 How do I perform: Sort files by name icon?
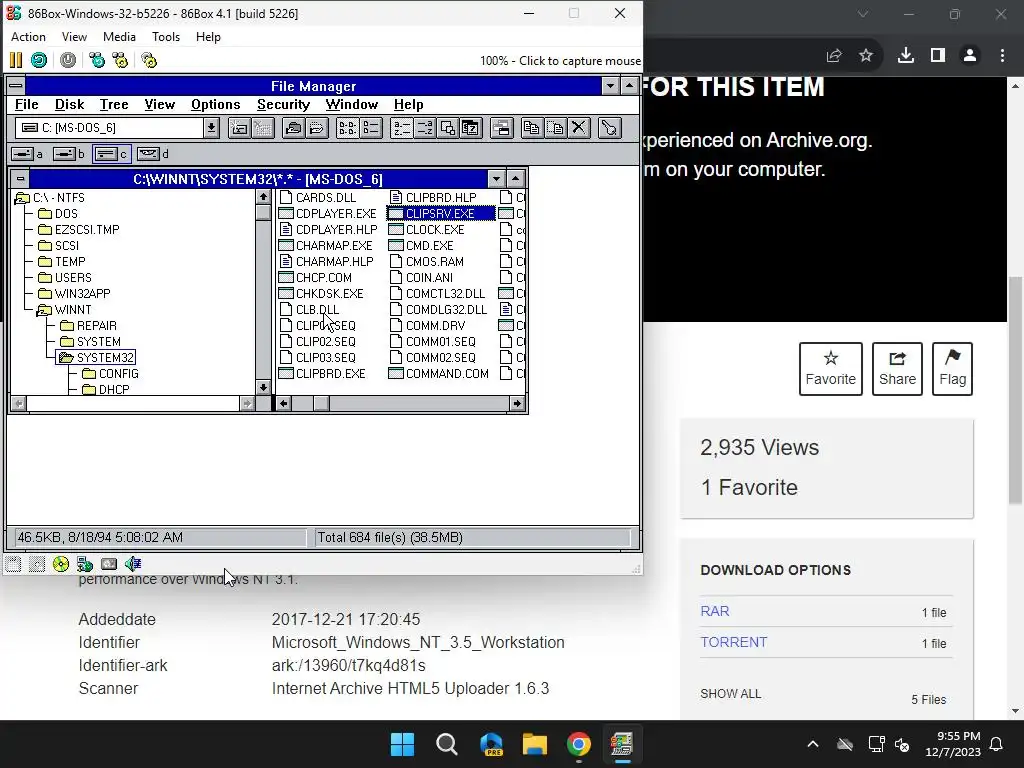click(402, 128)
